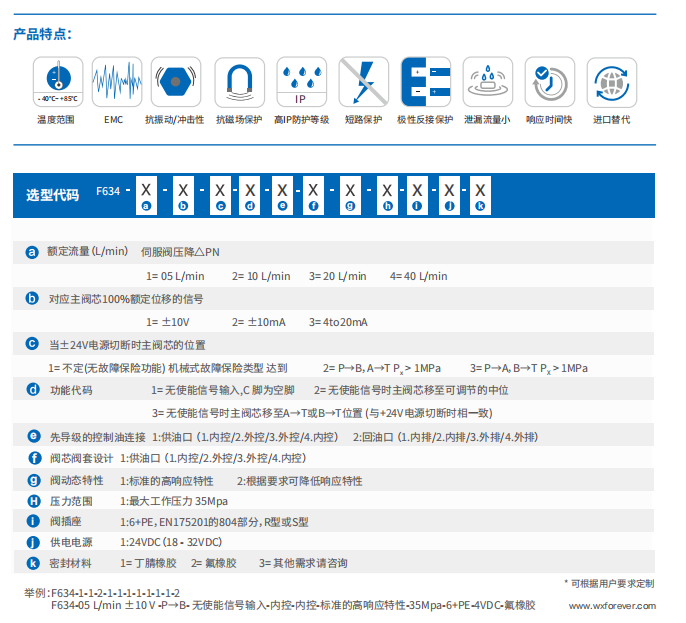Select the circled k badge beside 密封材料
The height and width of the screenshot is (623, 686).
point(32,563)
